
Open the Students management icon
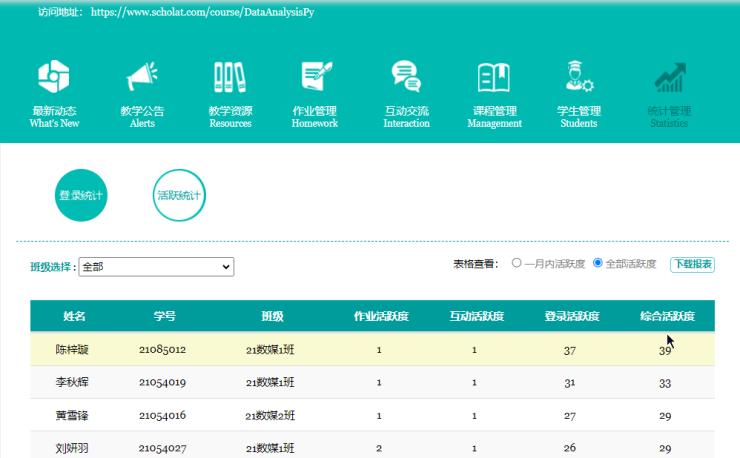tap(579, 77)
